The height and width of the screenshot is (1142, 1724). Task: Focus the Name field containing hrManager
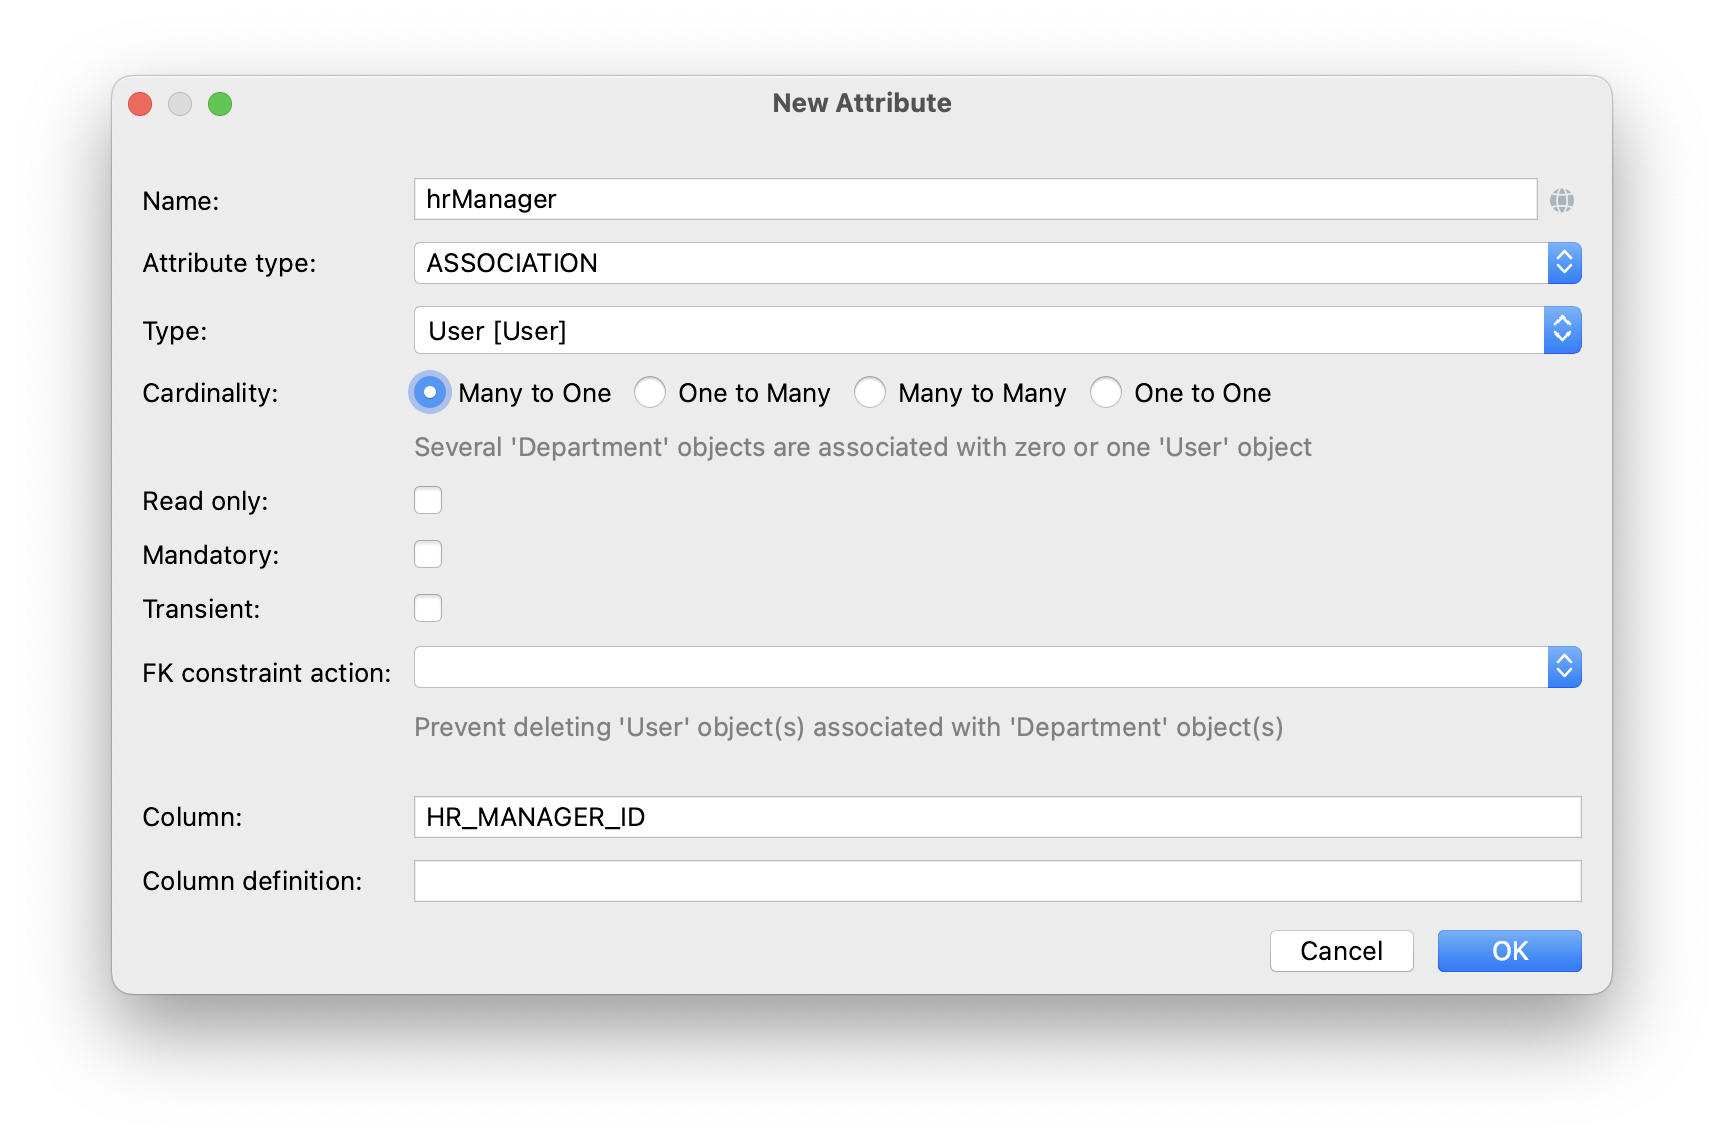(x=975, y=199)
